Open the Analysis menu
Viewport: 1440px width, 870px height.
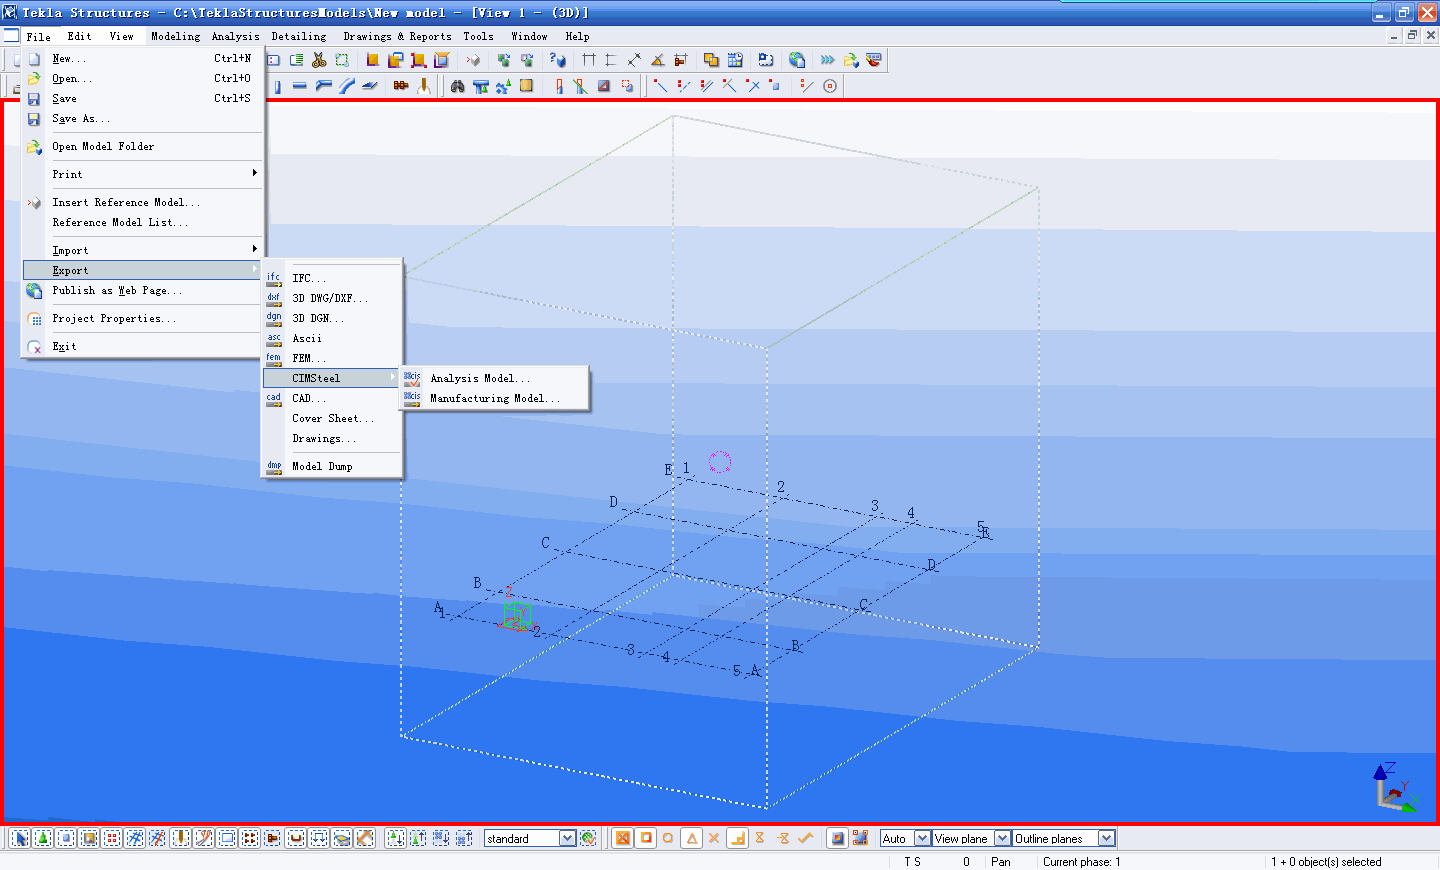tap(235, 36)
